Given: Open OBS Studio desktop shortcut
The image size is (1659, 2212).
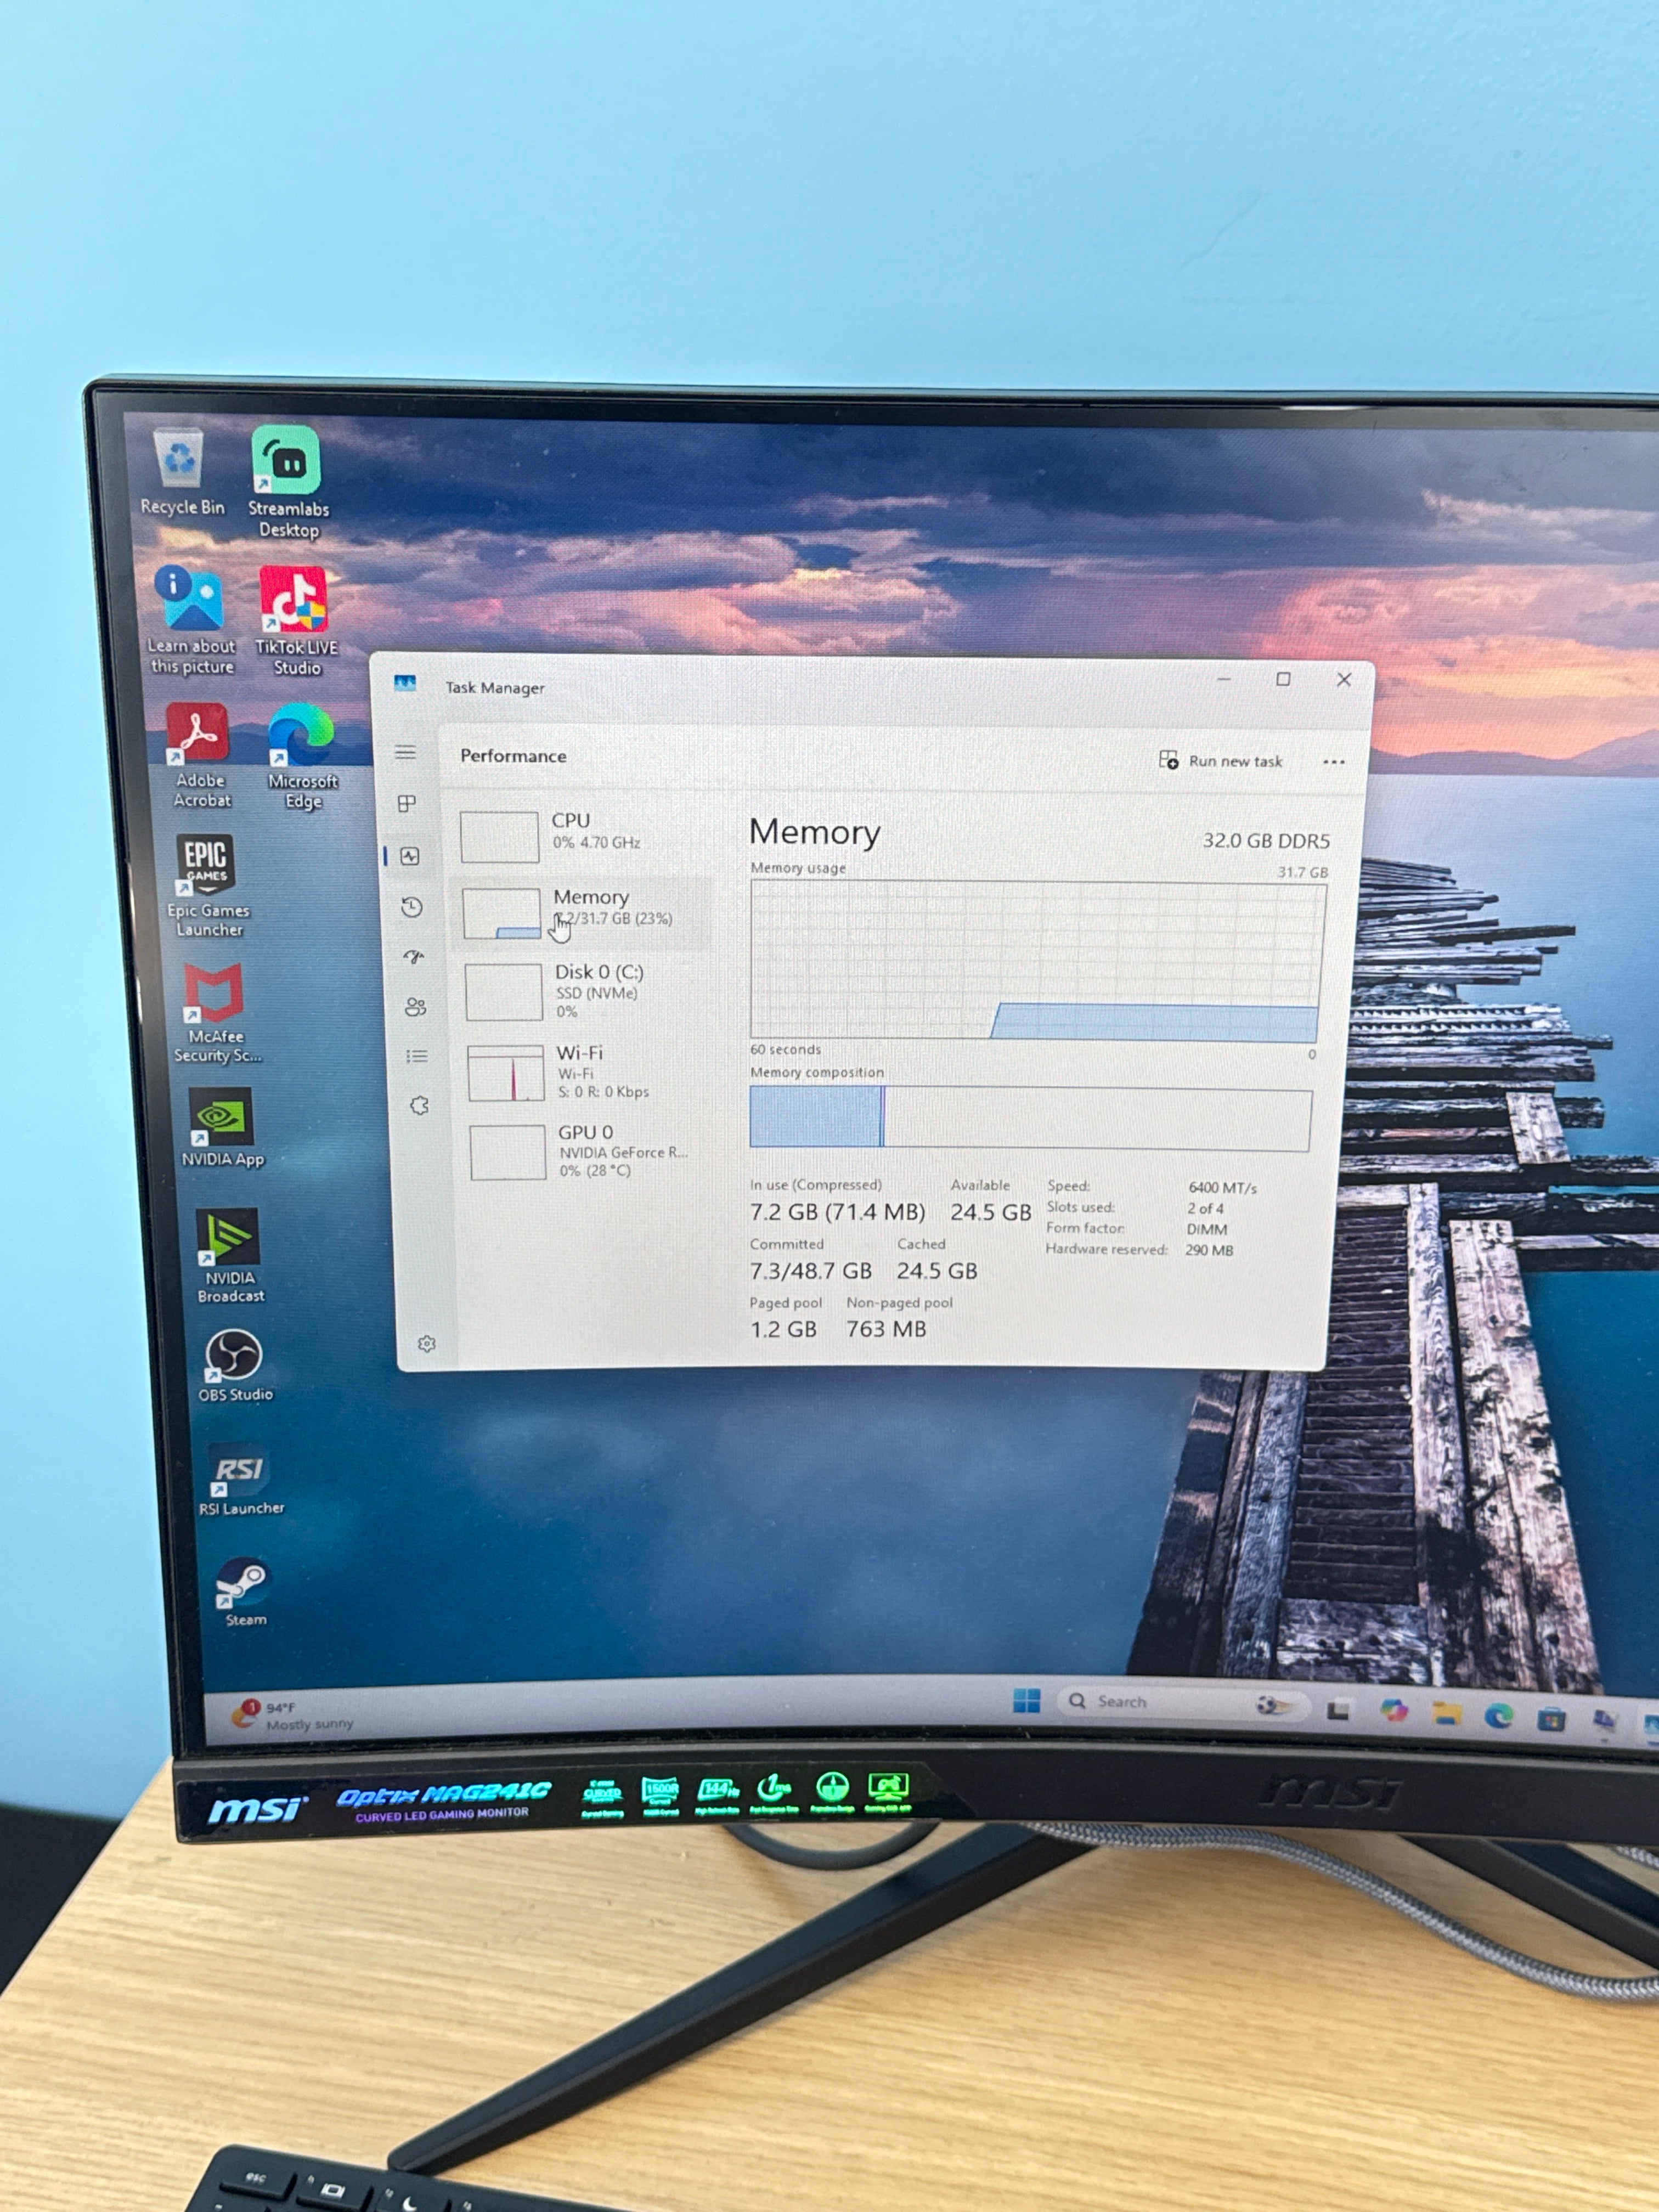Looking at the screenshot, I should (x=234, y=1365).
